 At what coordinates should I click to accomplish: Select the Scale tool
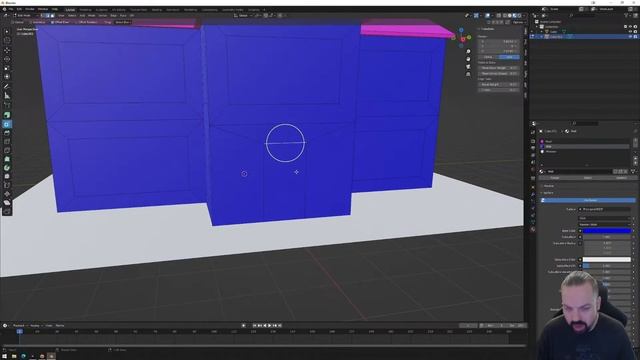(x=7, y=68)
